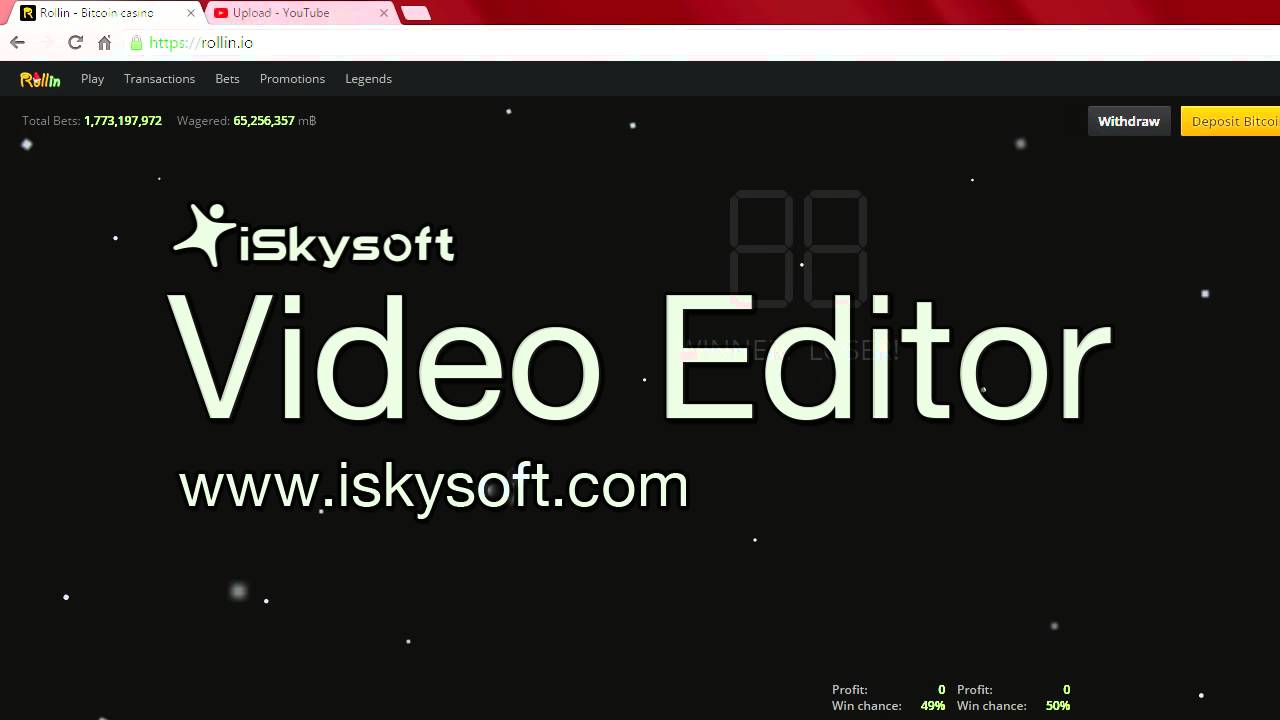Click the Withdraw button

tap(1129, 121)
